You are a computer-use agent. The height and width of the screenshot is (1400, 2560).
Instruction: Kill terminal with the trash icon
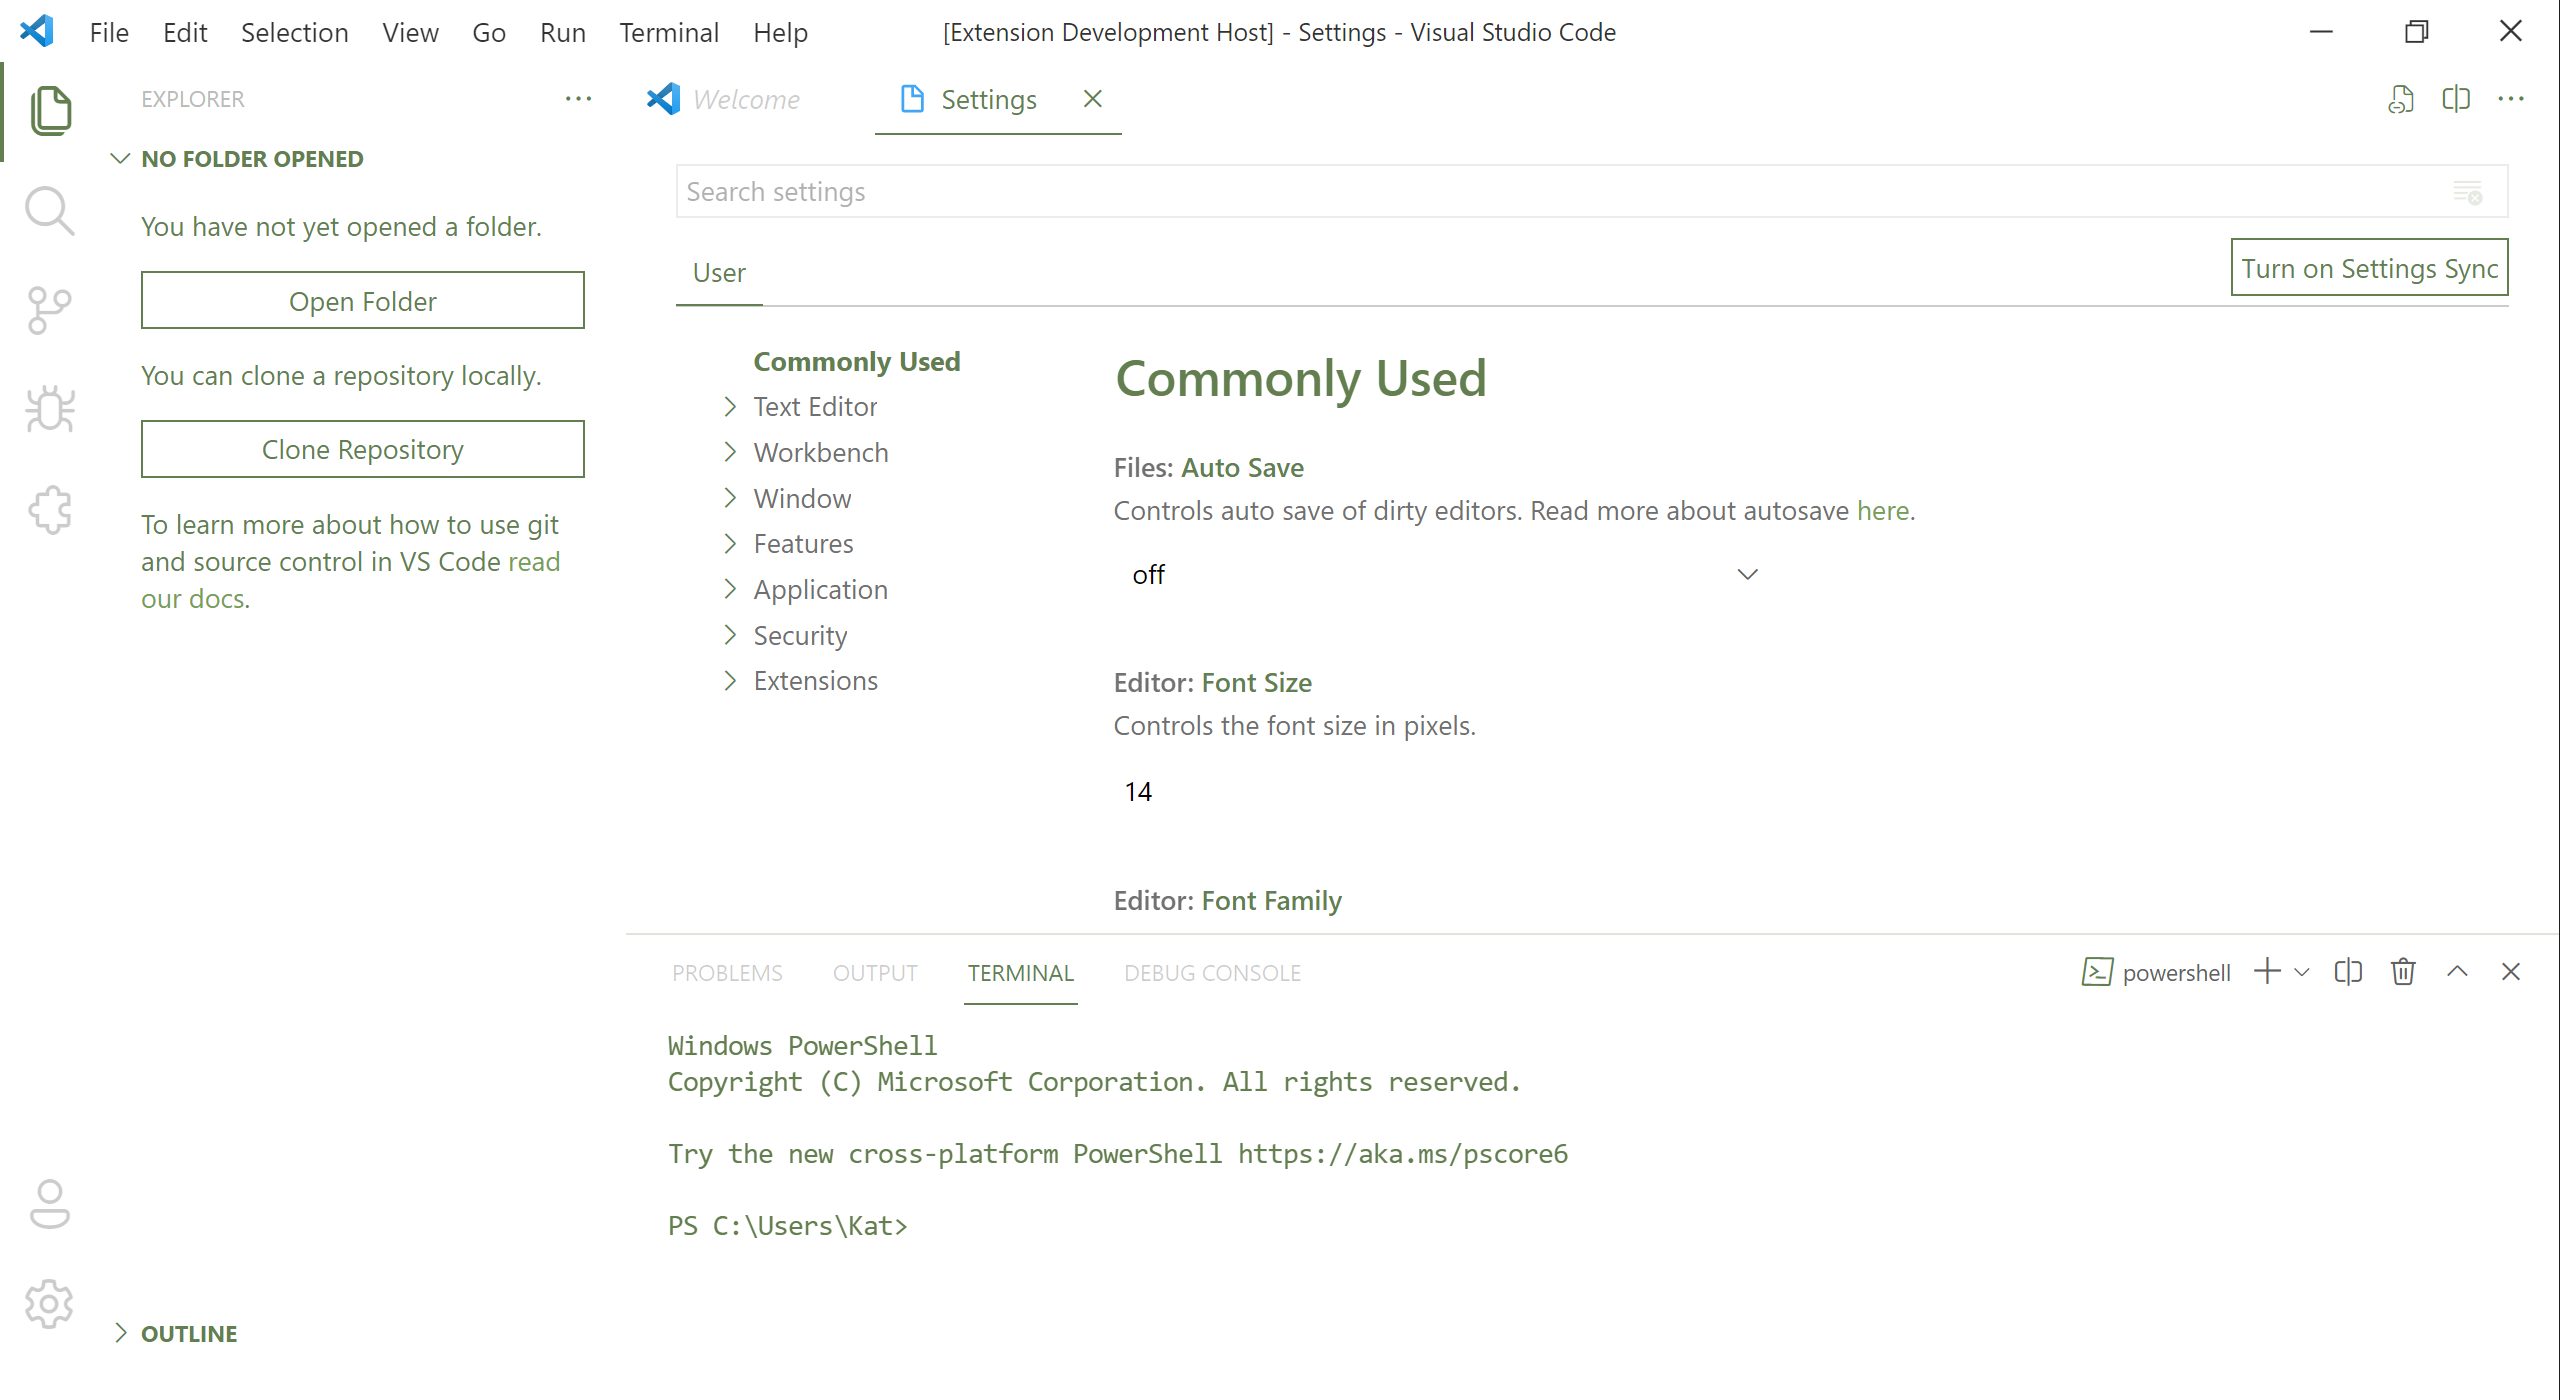pyautogui.click(x=2403, y=972)
